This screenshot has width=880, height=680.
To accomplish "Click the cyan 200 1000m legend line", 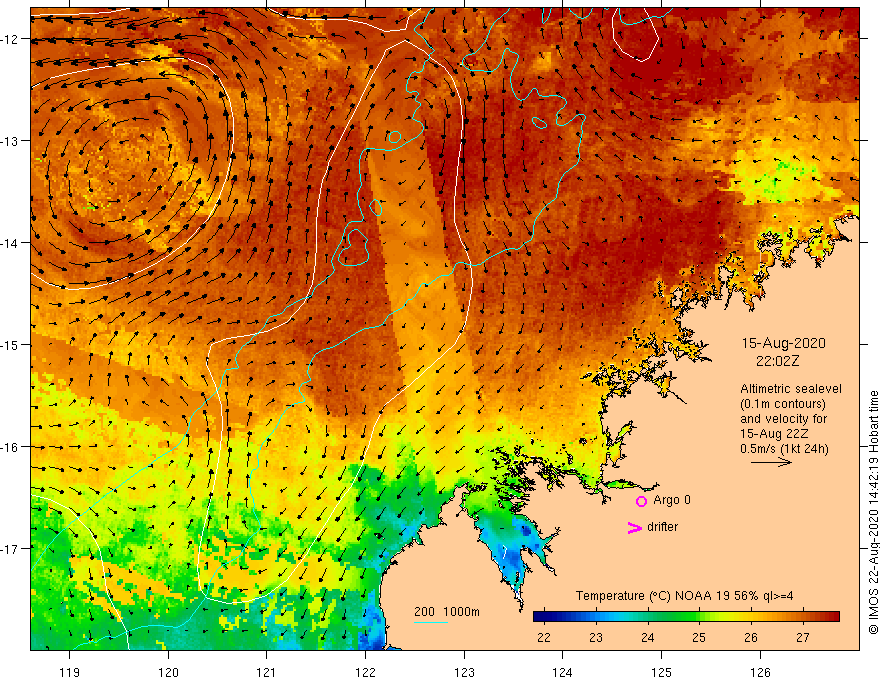I will tap(430, 622).
